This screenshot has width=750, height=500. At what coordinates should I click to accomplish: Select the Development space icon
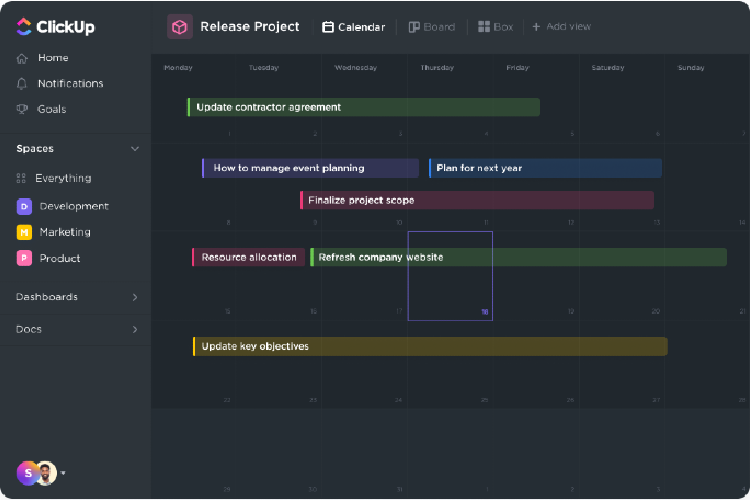(24, 206)
